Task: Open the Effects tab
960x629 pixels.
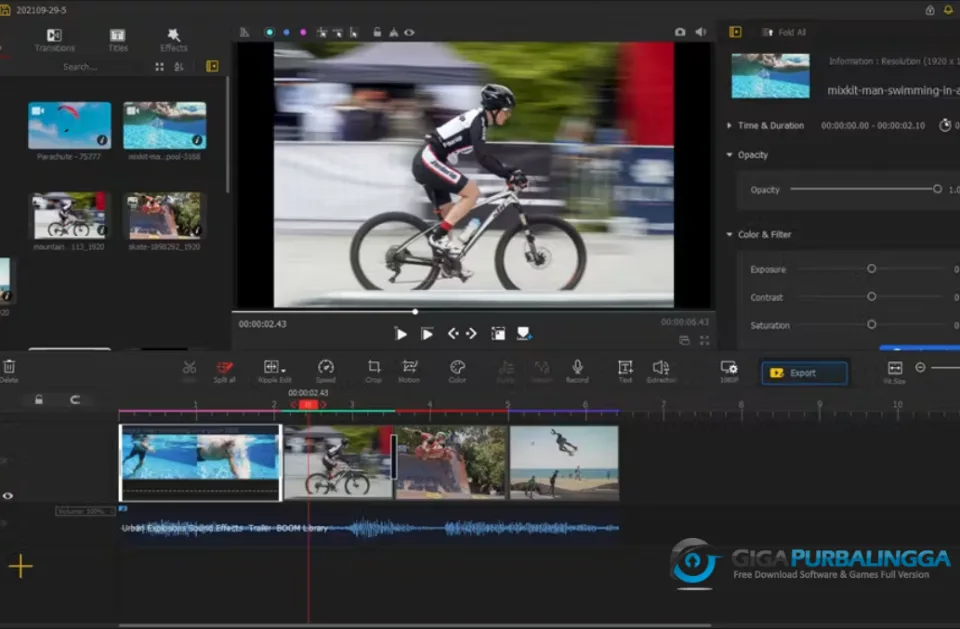Action: tap(173, 40)
